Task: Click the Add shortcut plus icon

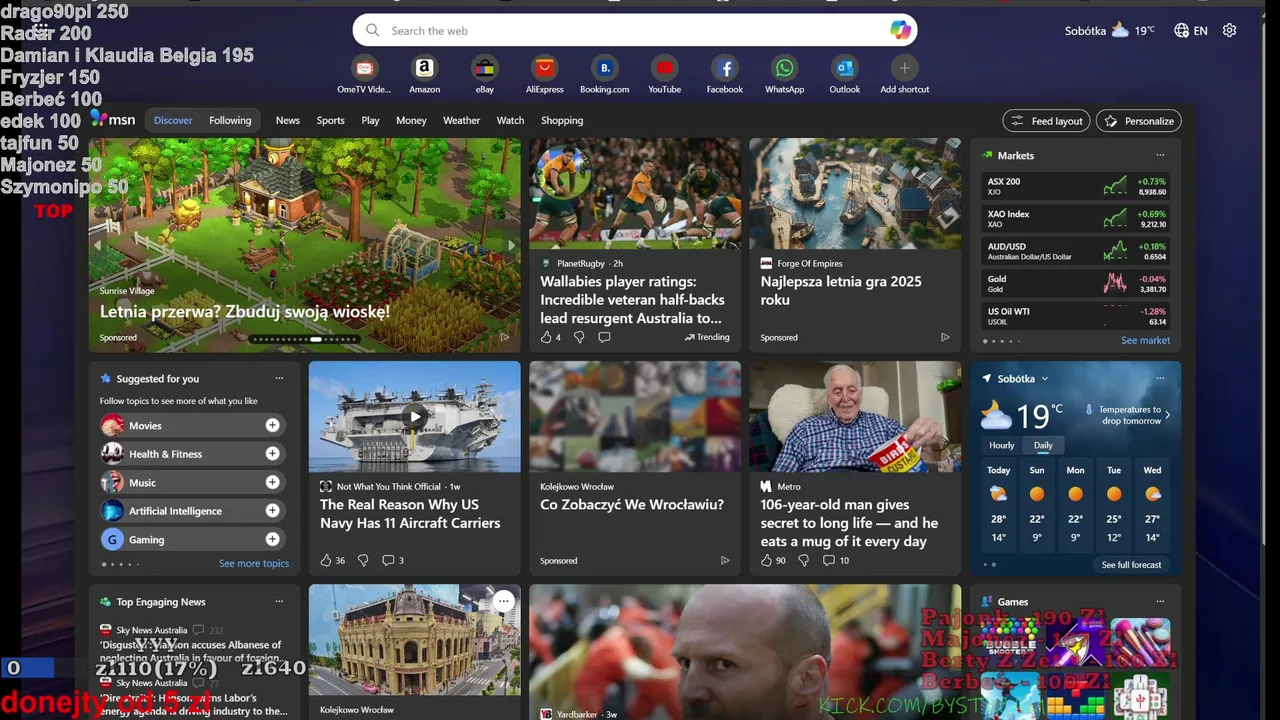Action: click(x=904, y=68)
